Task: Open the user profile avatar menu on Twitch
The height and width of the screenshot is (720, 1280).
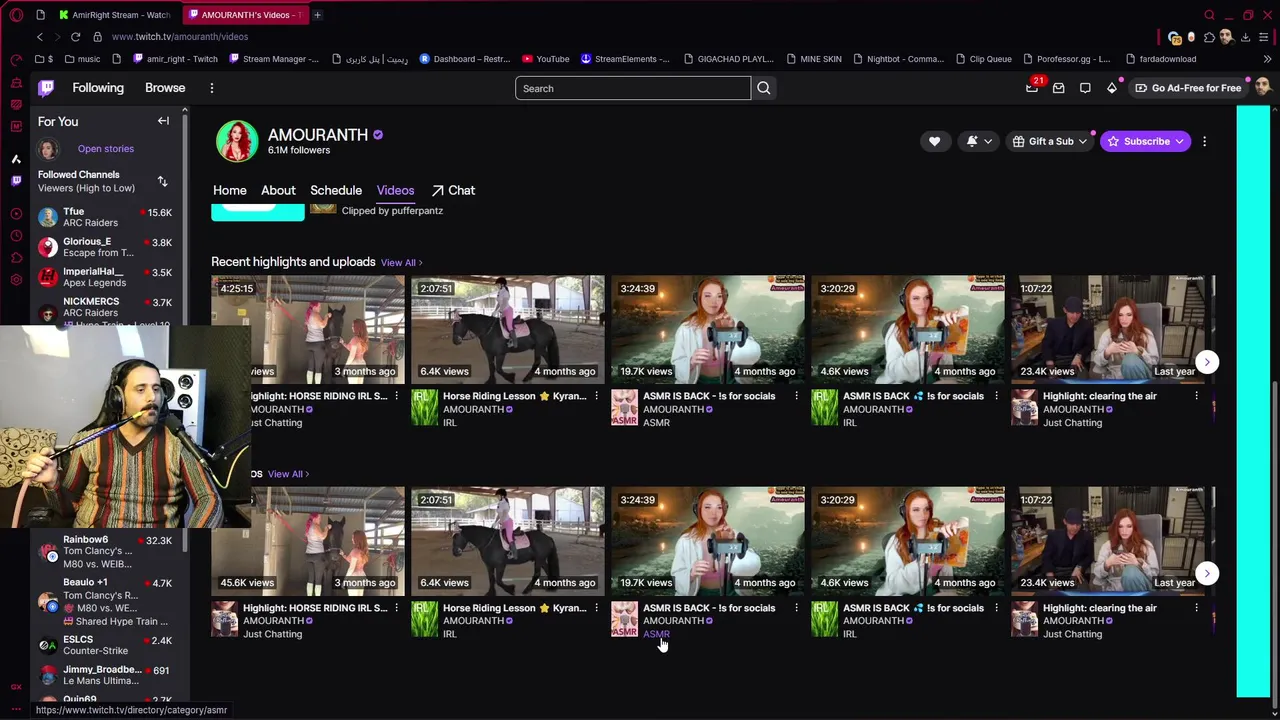Action: (1262, 88)
